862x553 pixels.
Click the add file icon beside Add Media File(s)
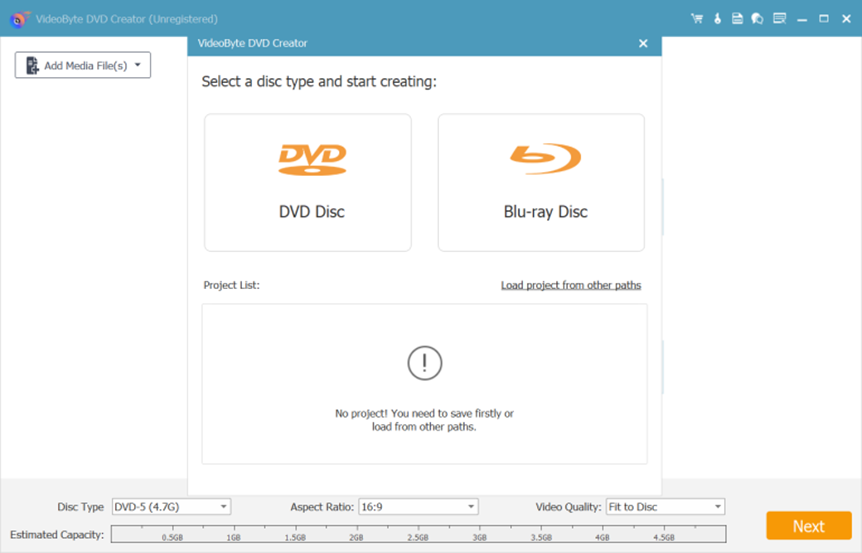(x=32, y=65)
